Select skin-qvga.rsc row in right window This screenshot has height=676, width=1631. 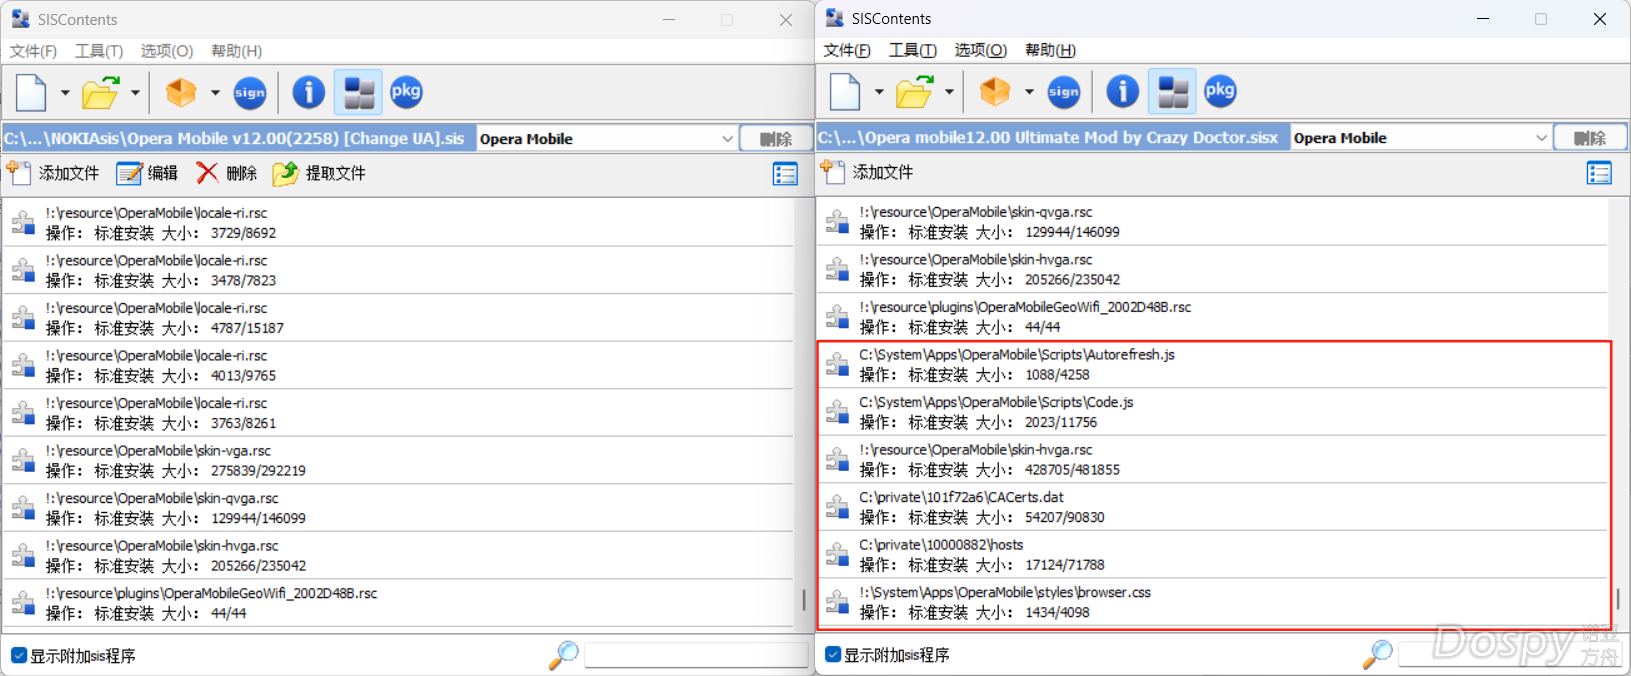pos(1213,222)
